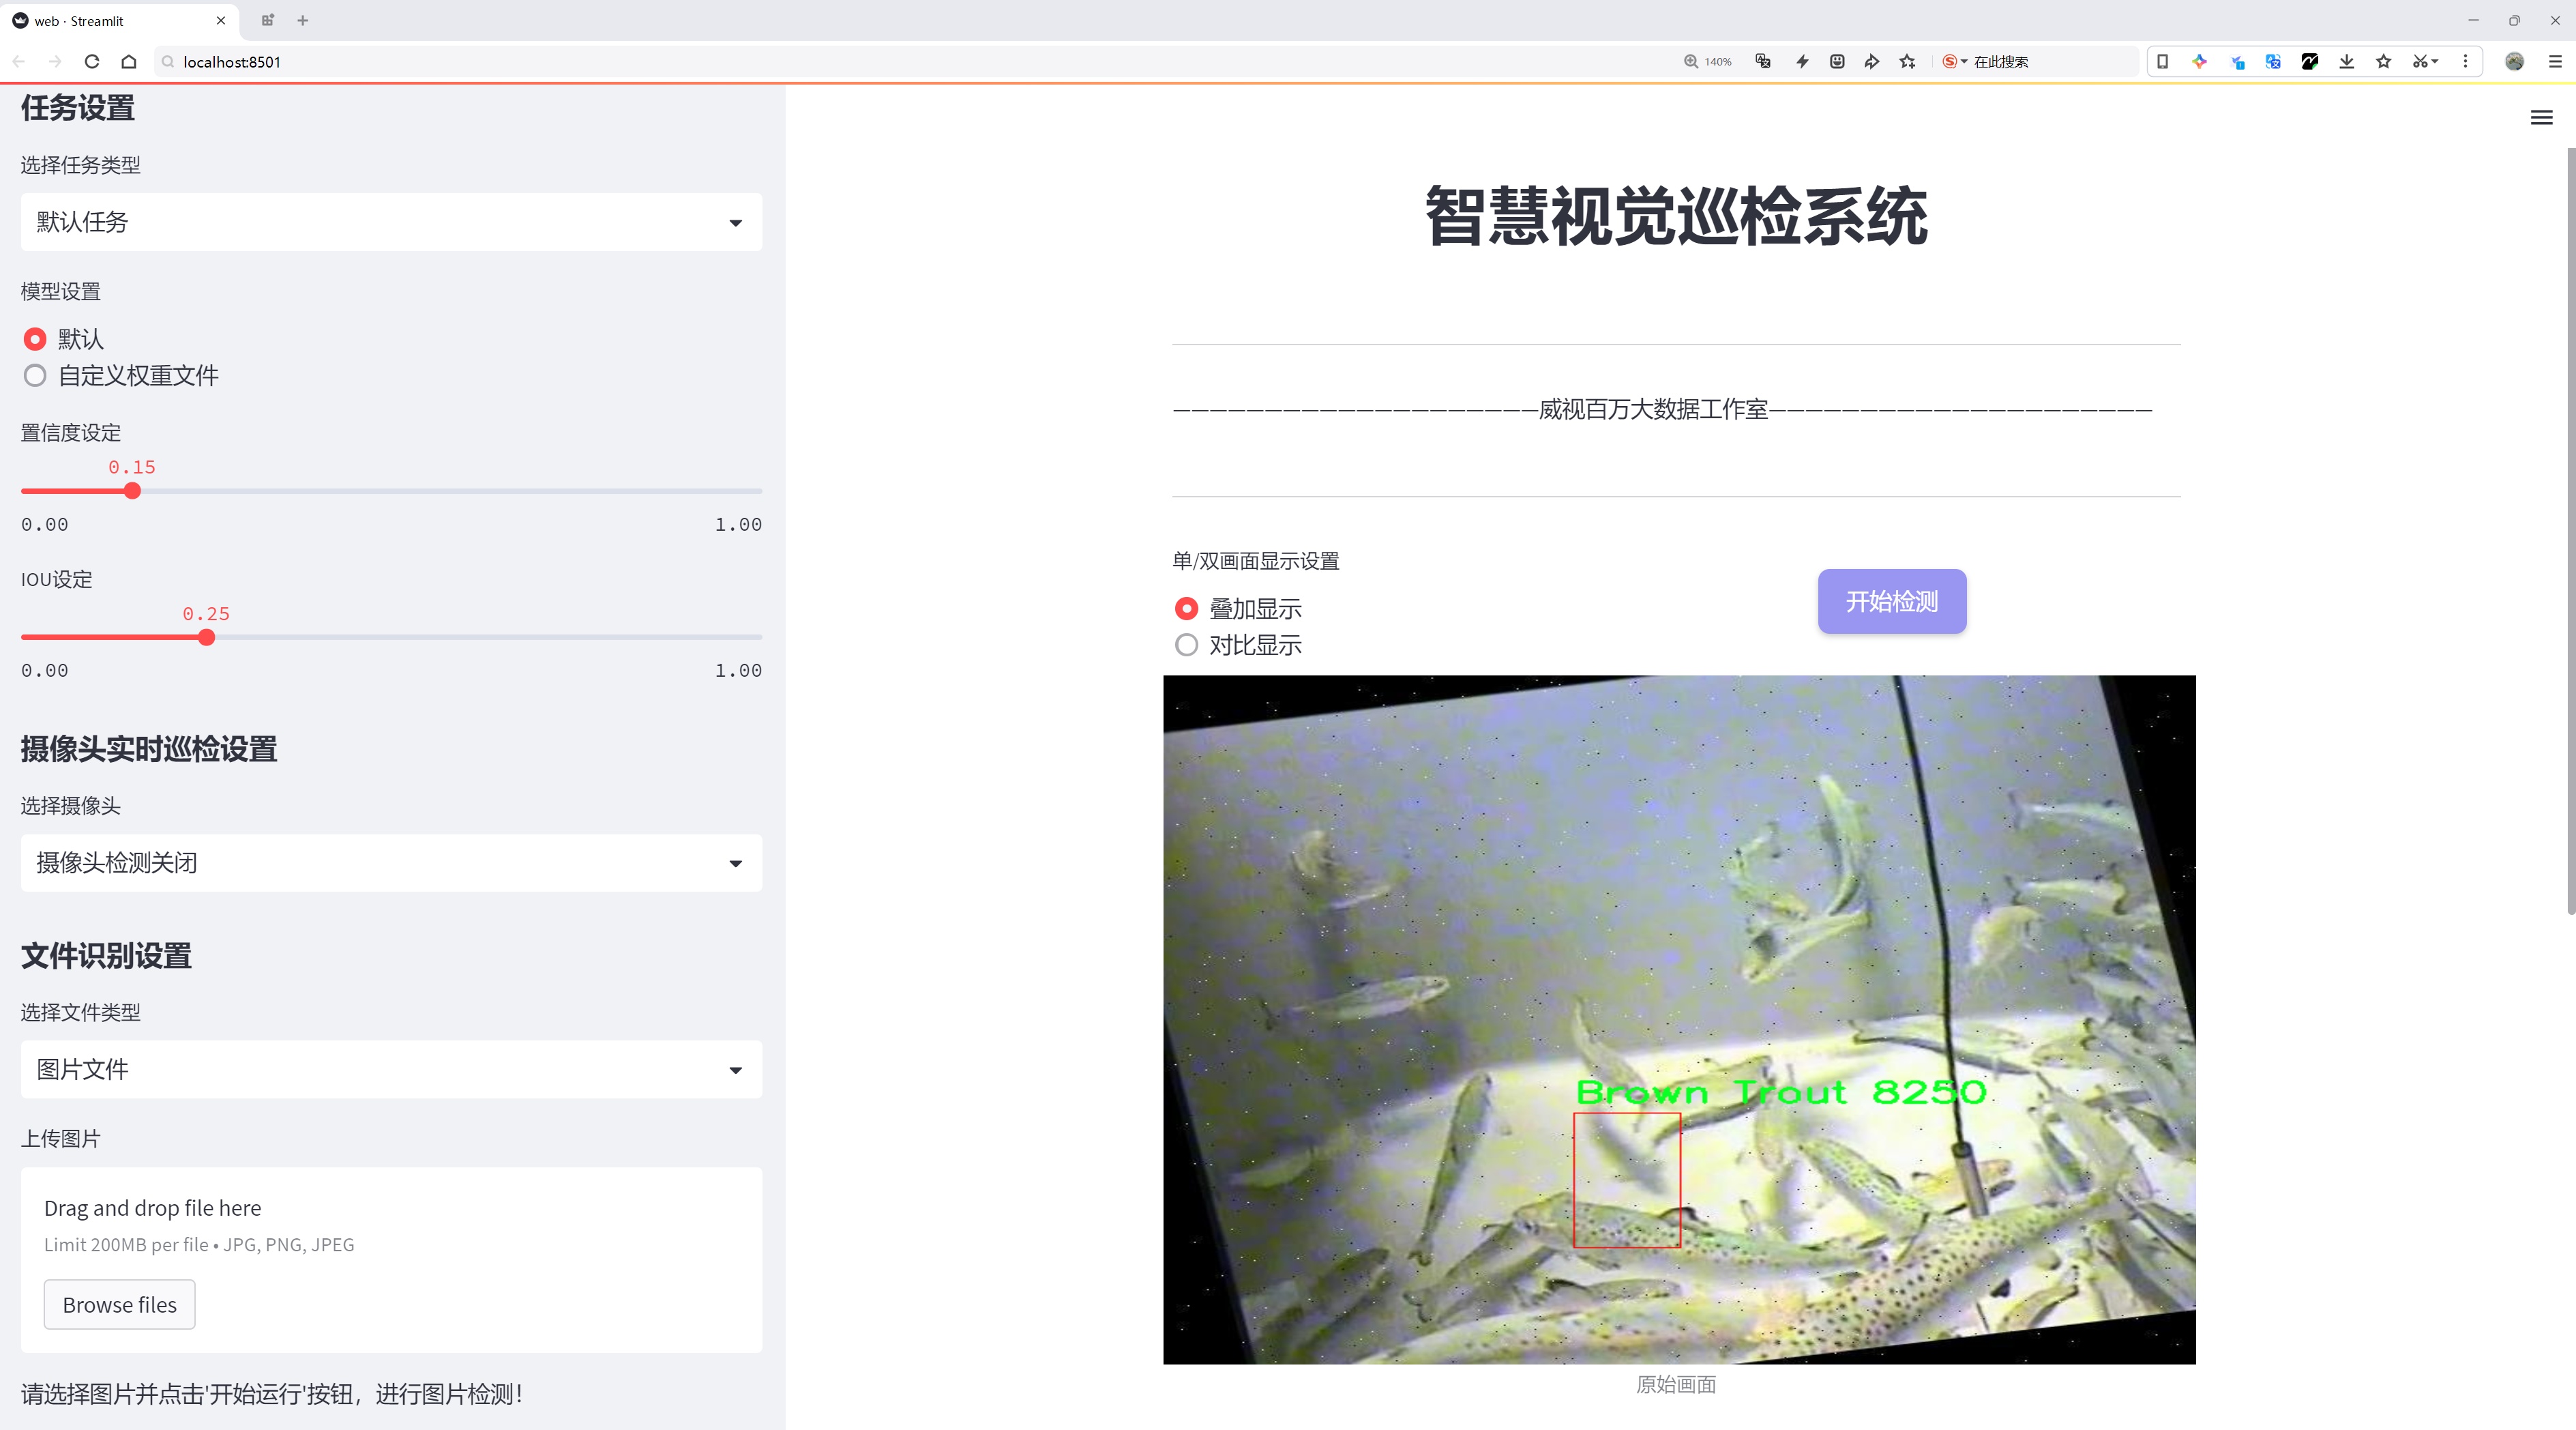Open a new browser tab

(x=303, y=20)
